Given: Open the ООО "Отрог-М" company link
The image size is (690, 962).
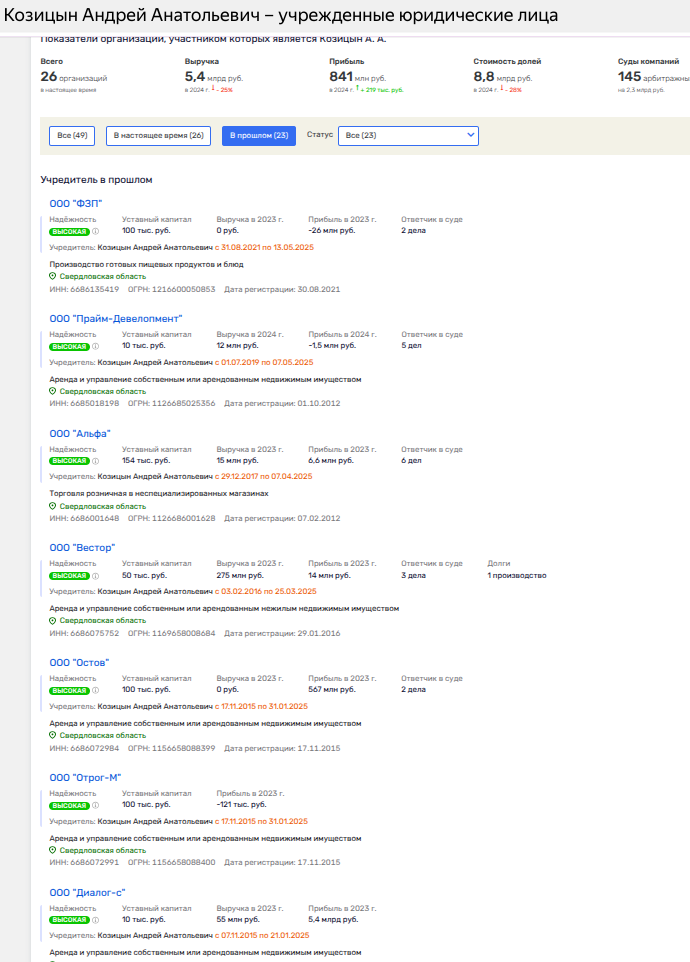Looking at the screenshot, I should 85,778.
